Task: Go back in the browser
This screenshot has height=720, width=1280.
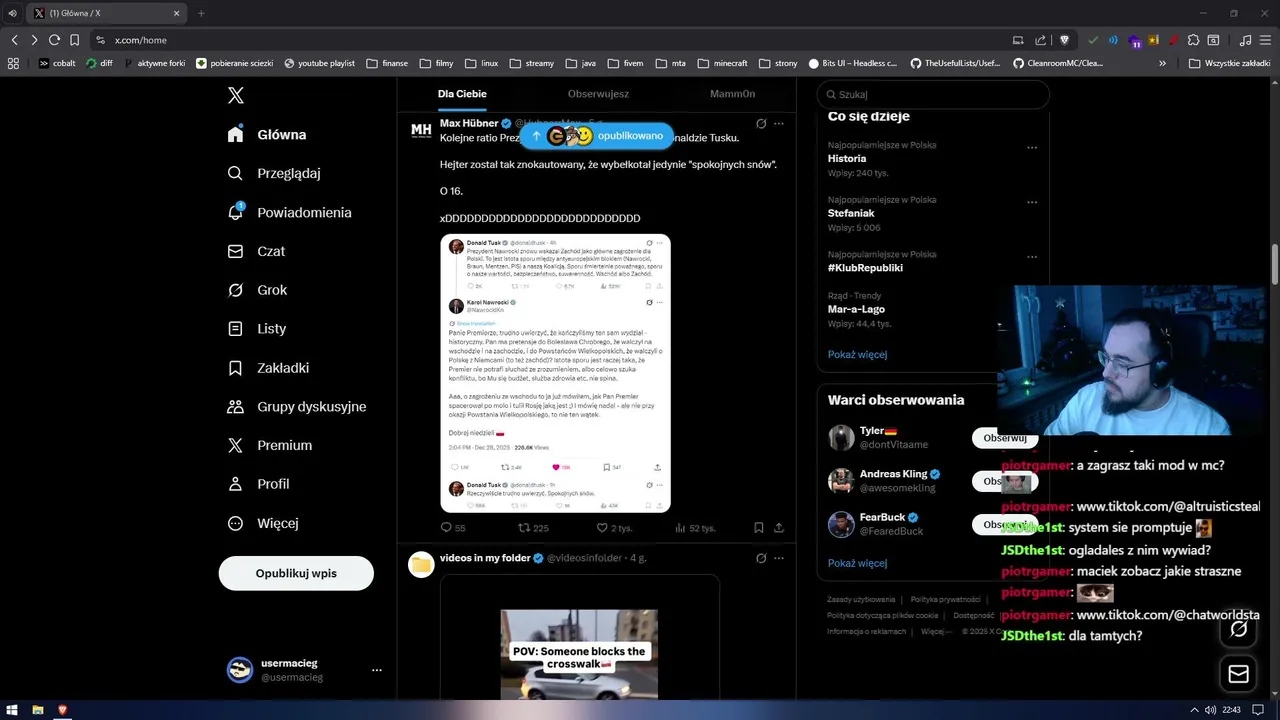Action: tap(14, 40)
